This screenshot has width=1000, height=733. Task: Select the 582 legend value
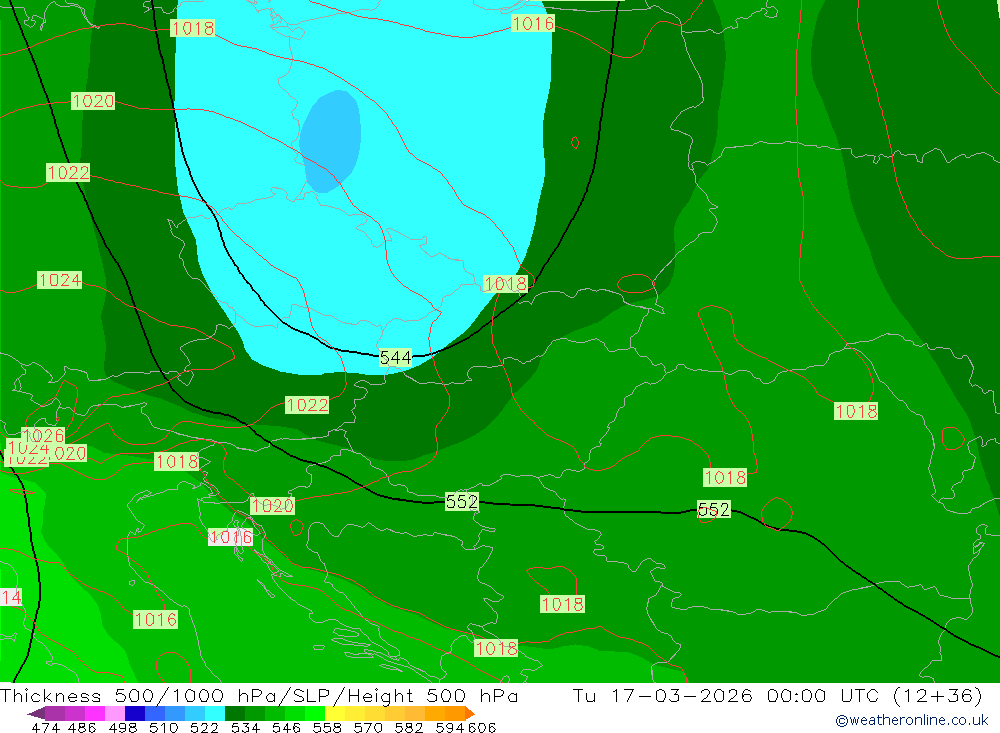point(408,727)
